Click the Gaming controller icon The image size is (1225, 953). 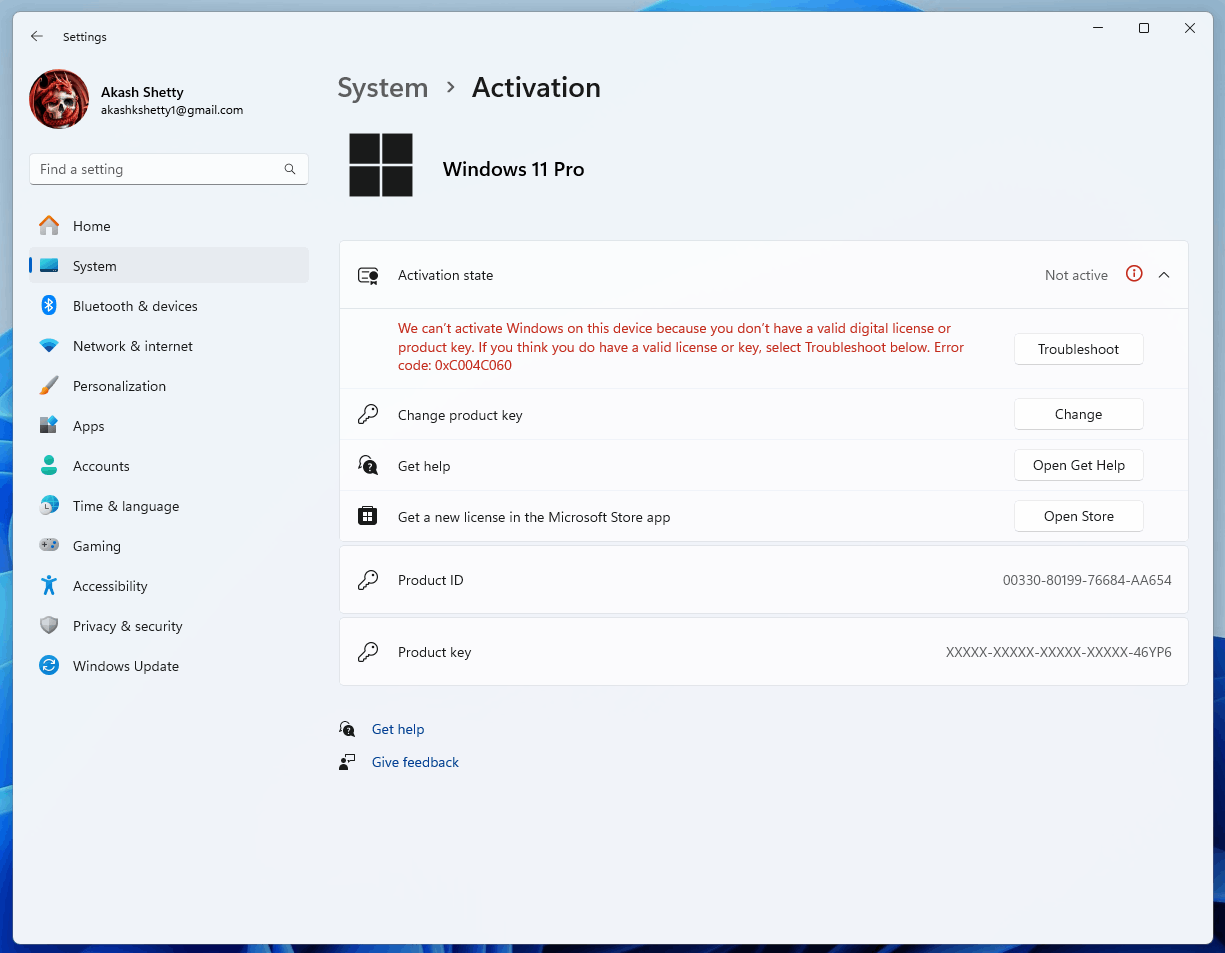tap(49, 546)
